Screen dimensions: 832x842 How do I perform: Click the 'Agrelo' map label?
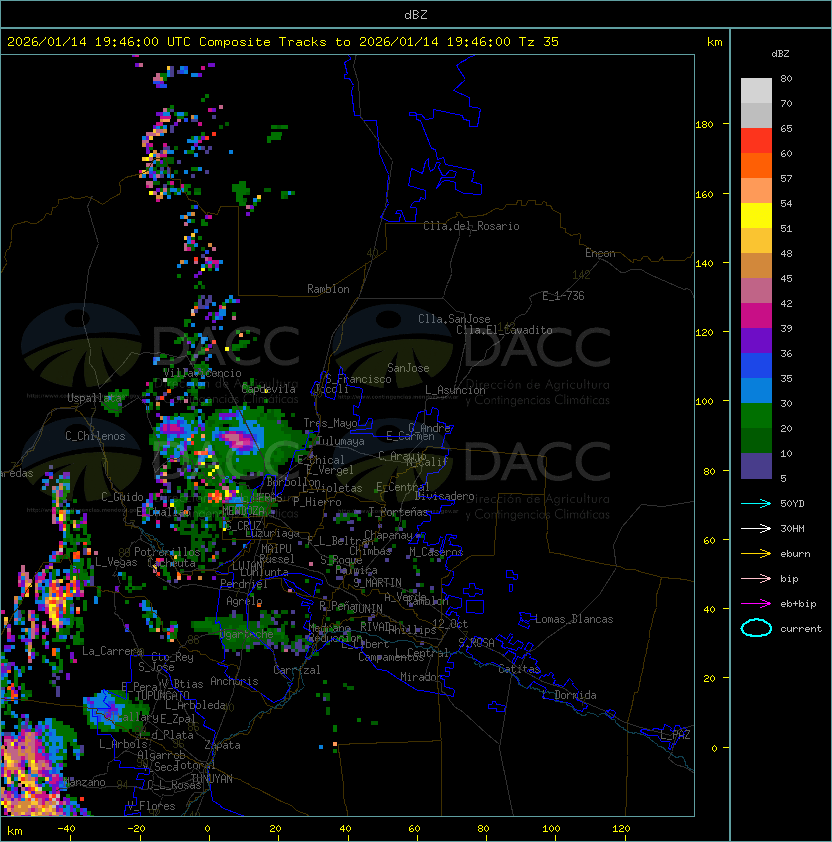[x=244, y=601]
